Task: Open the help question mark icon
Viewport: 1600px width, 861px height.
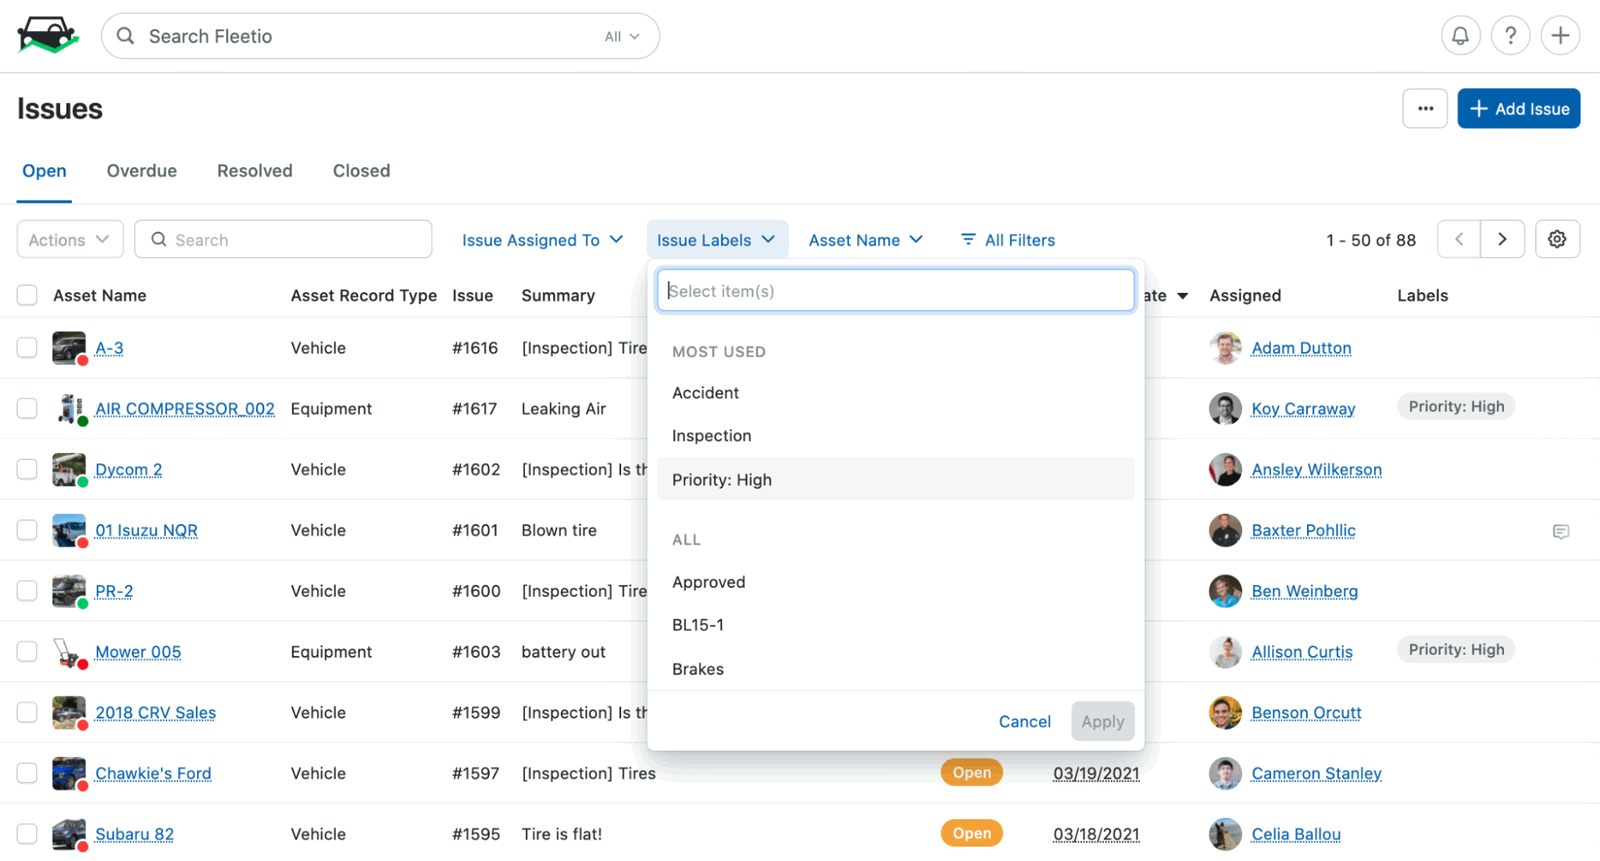Action: tap(1510, 36)
